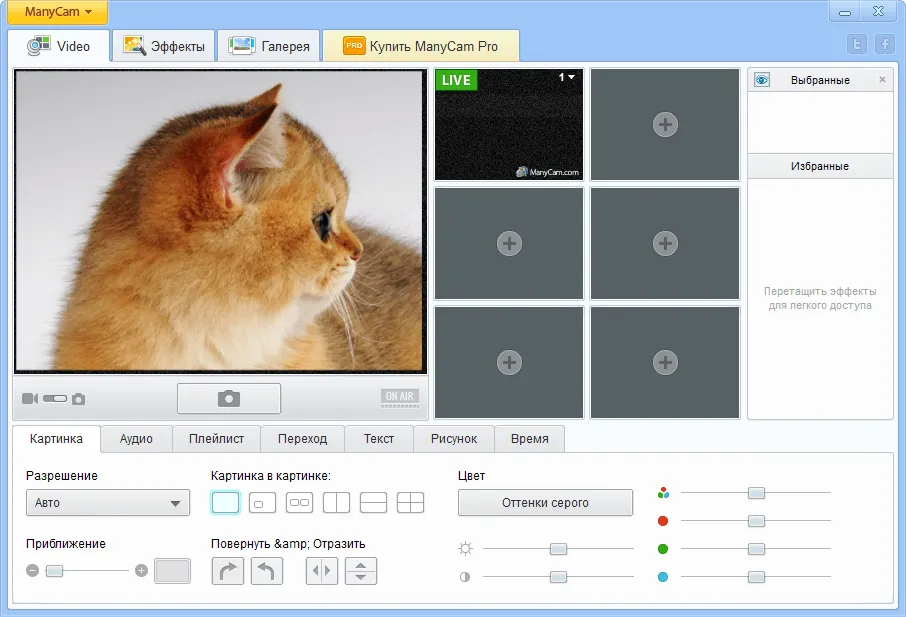Toggle the eye icon beside Выбранные
906x617 pixels.
(762, 80)
